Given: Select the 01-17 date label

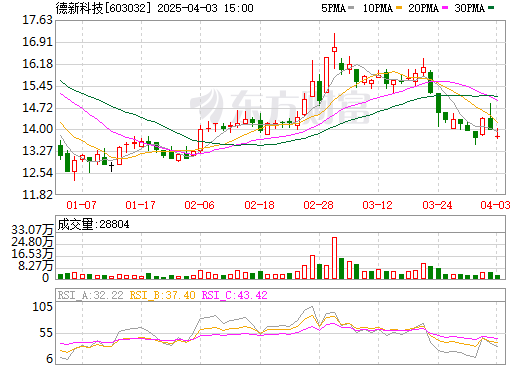Looking at the screenshot, I should (141, 205).
